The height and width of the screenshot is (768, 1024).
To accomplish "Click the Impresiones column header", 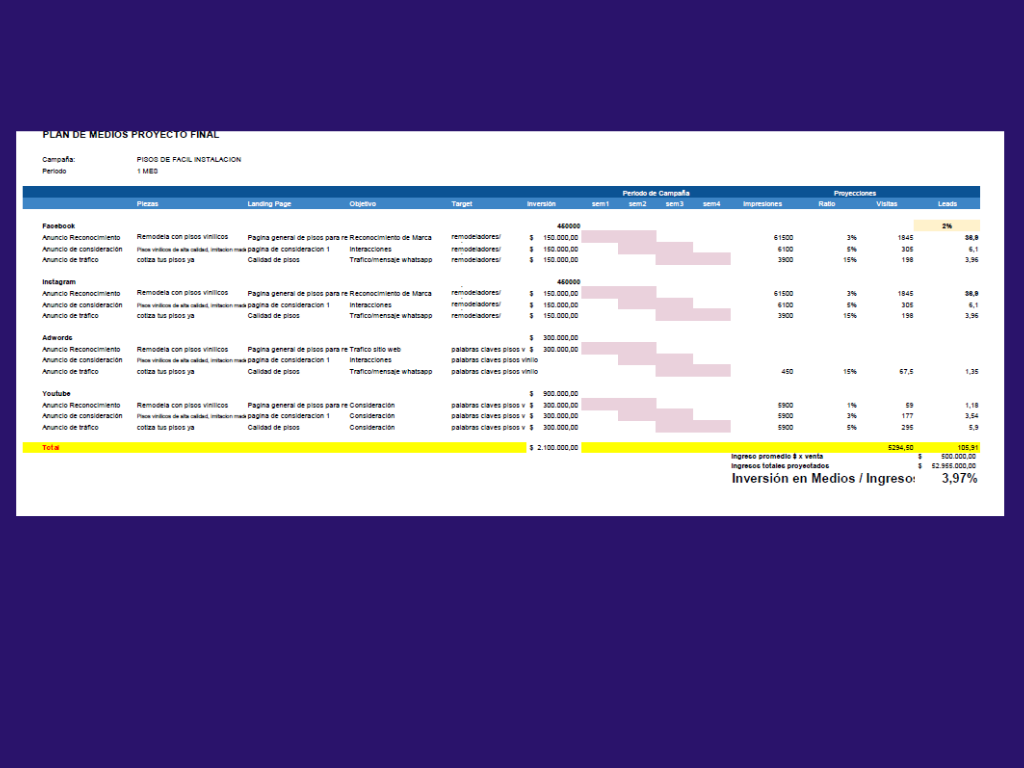I will click(762, 204).
